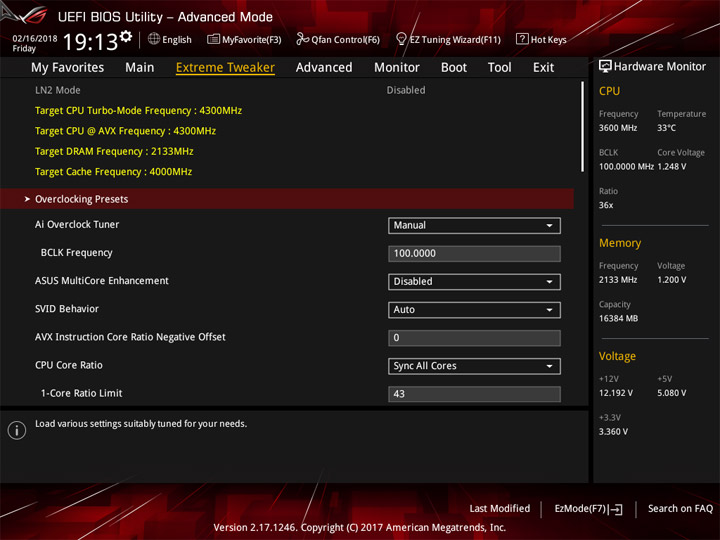Click the CPU heading in Hardware Monitor
Image resolution: width=720 pixels, height=540 pixels.
tap(609, 91)
